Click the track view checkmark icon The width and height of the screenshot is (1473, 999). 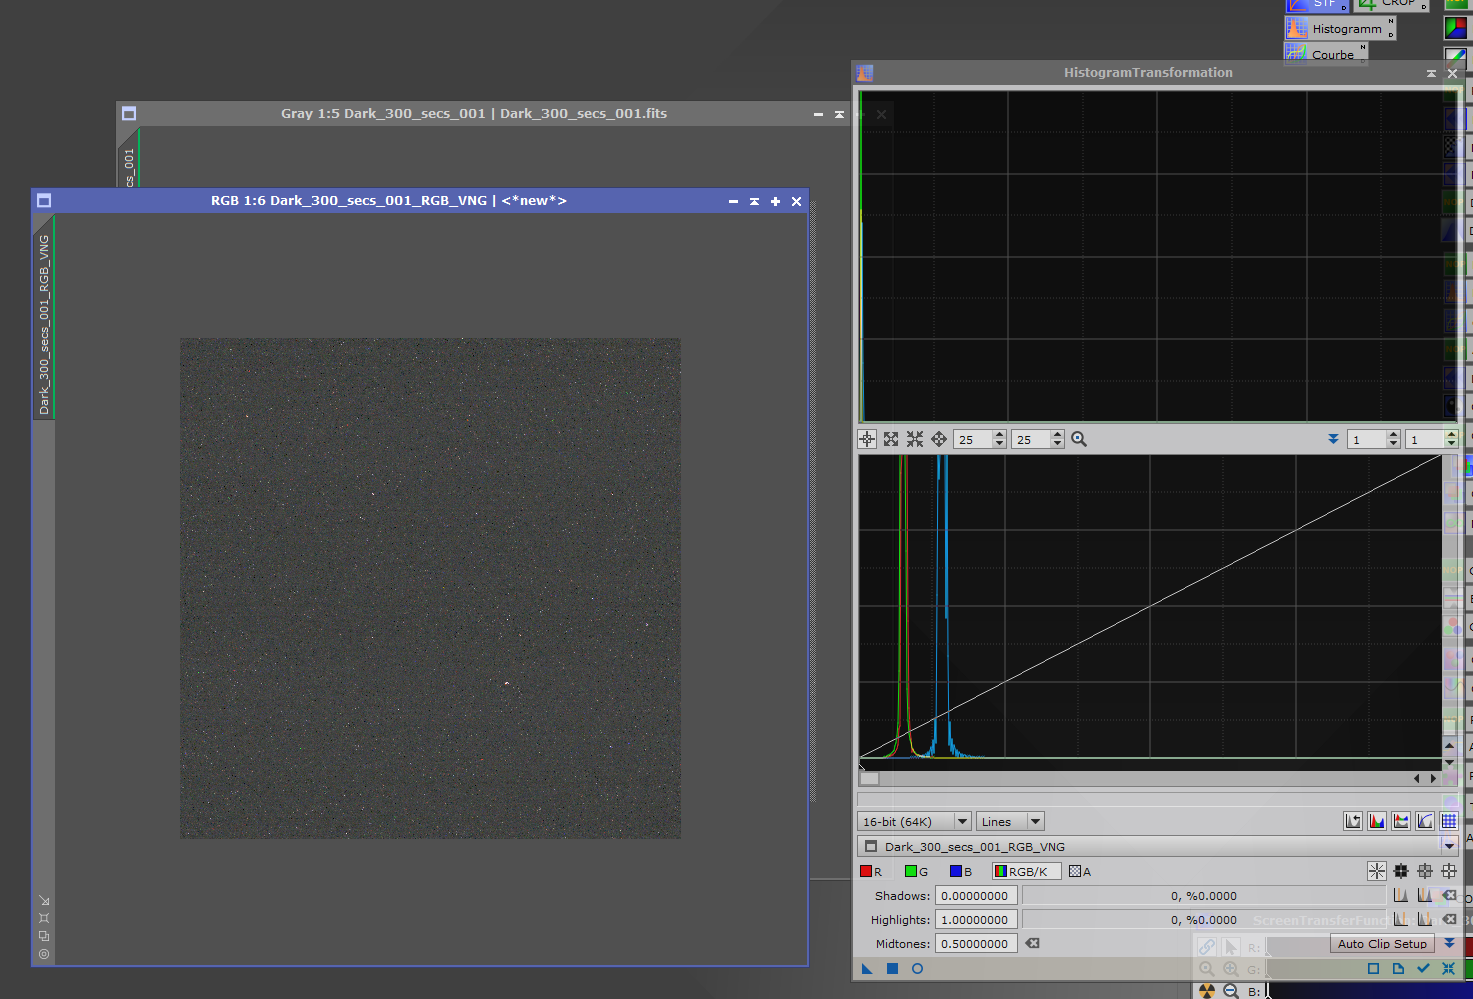pyautogui.click(x=1423, y=968)
